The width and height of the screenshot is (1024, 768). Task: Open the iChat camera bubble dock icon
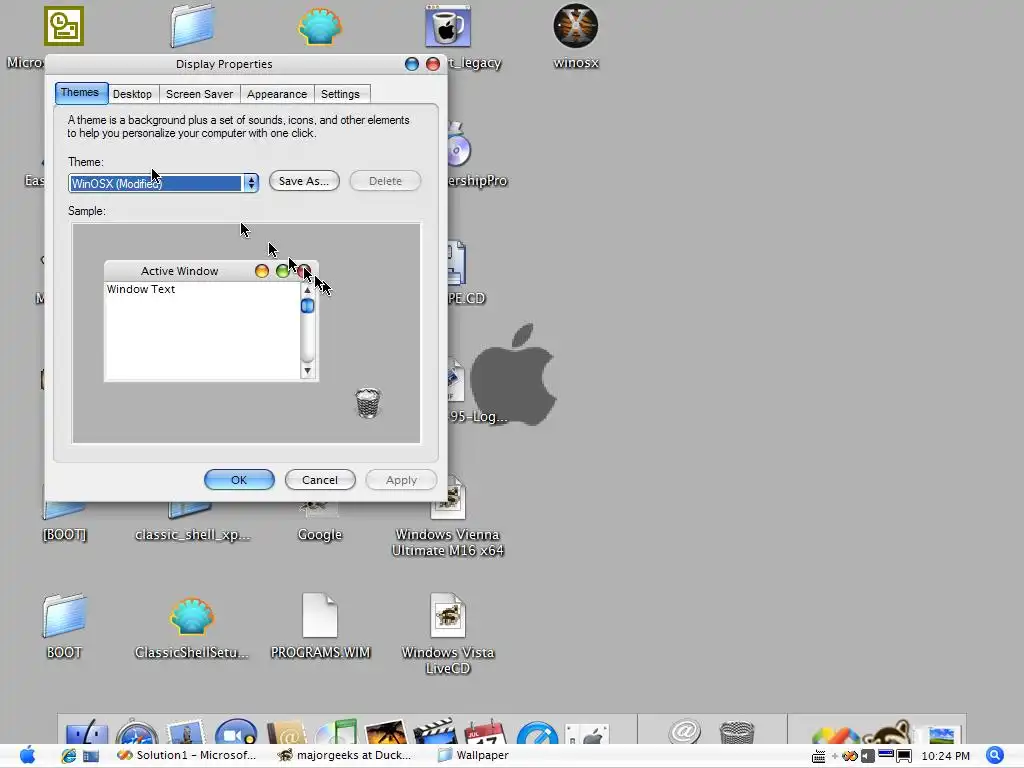click(x=236, y=731)
